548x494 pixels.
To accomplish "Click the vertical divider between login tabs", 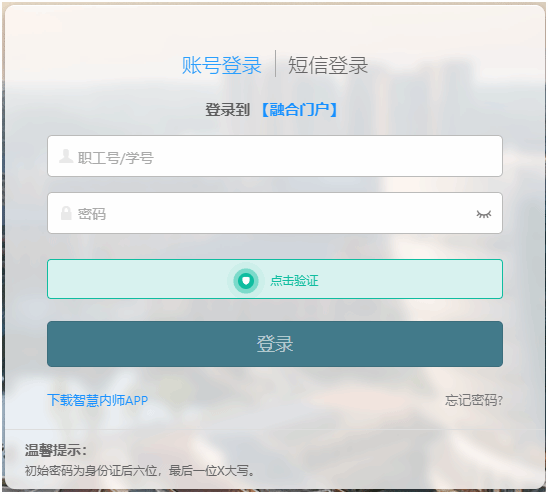I will click(275, 63).
